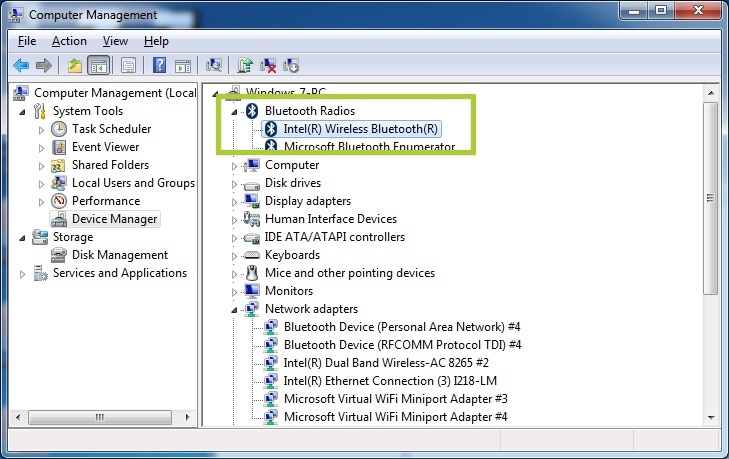Toggle Show/Hide Action Pane toolbar icon
The image size is (729, 459).
tap(183, 66)
